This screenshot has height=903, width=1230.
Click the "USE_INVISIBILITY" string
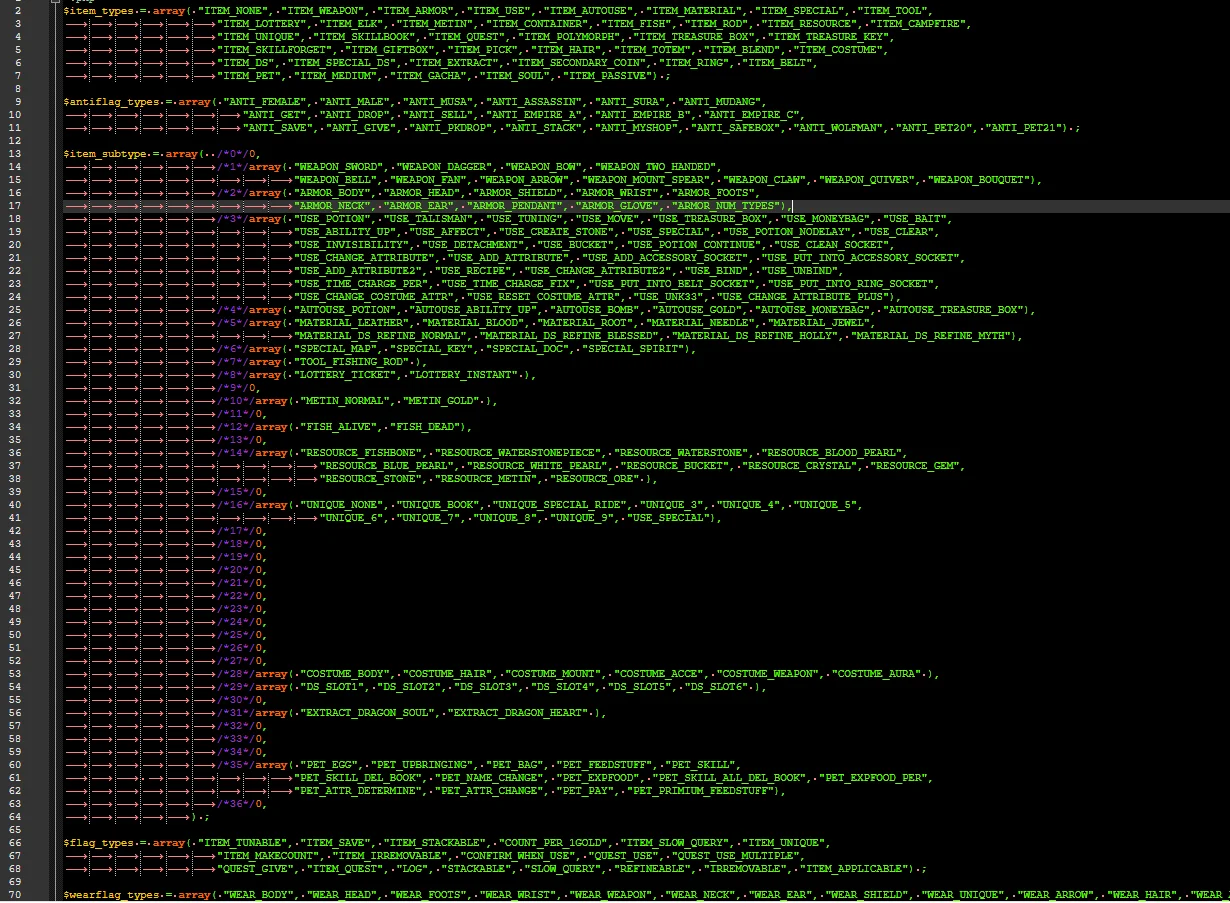pyautogui.click(x=352, y=244)
